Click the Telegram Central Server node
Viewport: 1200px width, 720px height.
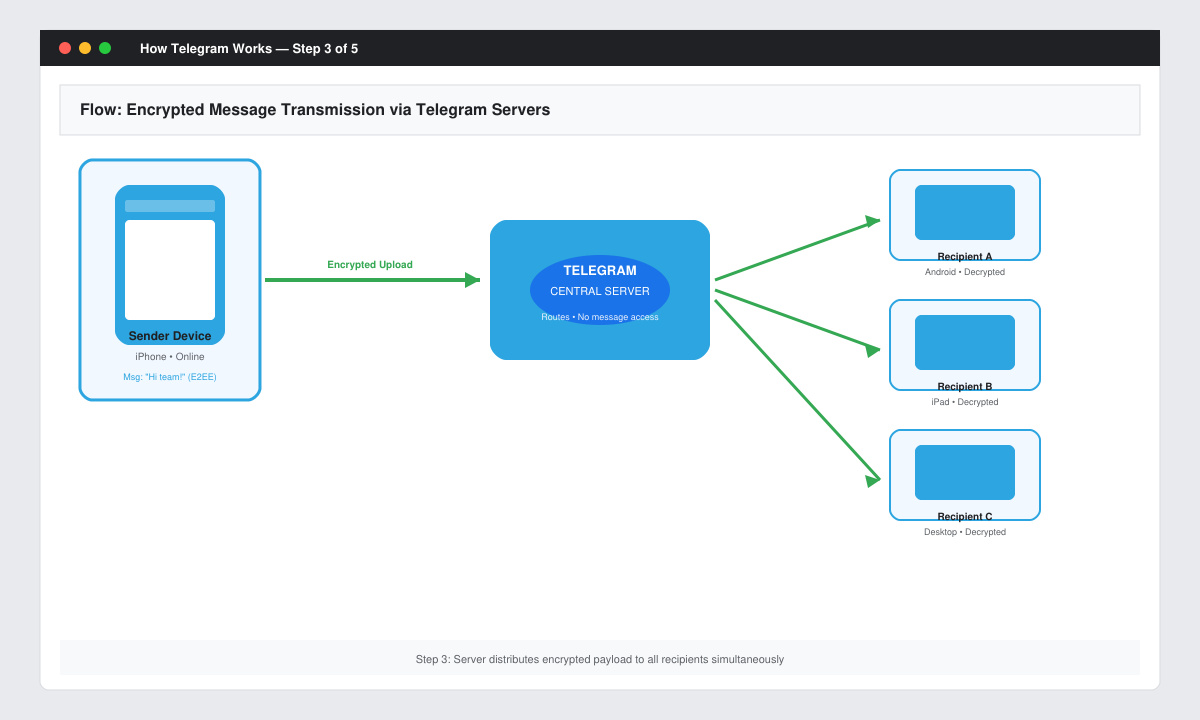(x=600, y=290)
